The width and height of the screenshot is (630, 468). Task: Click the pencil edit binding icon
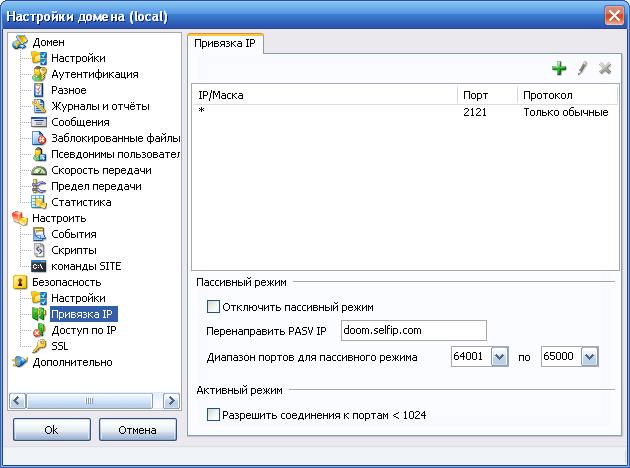(582, 68)
